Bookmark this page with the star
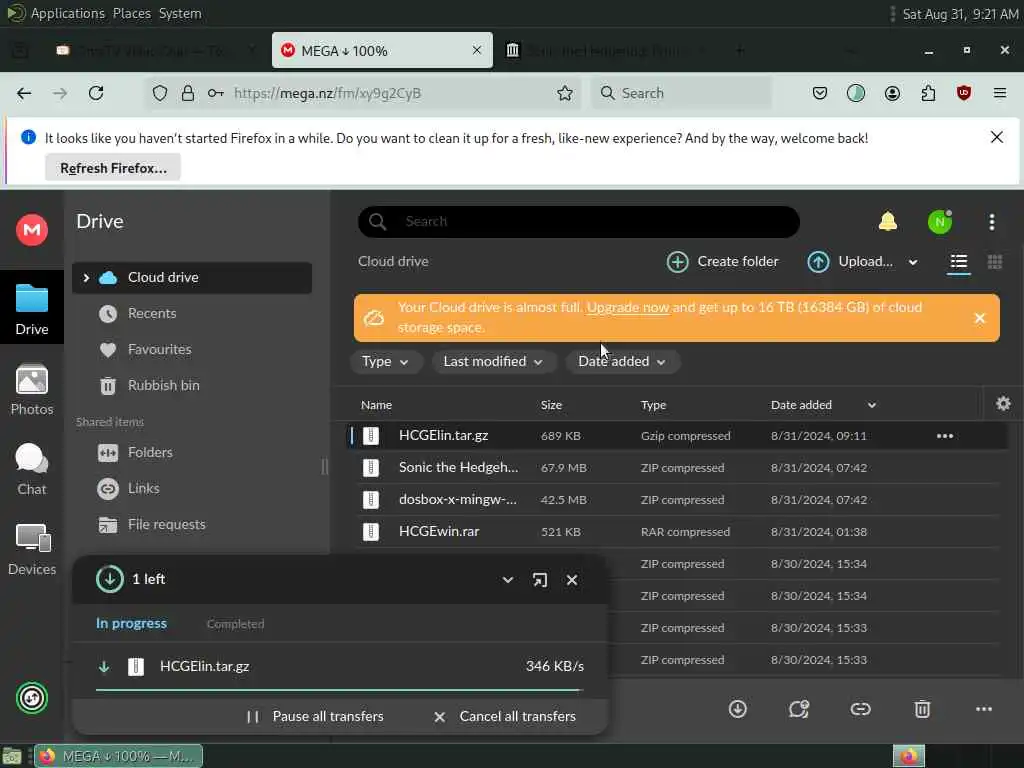 click(565, 93)
